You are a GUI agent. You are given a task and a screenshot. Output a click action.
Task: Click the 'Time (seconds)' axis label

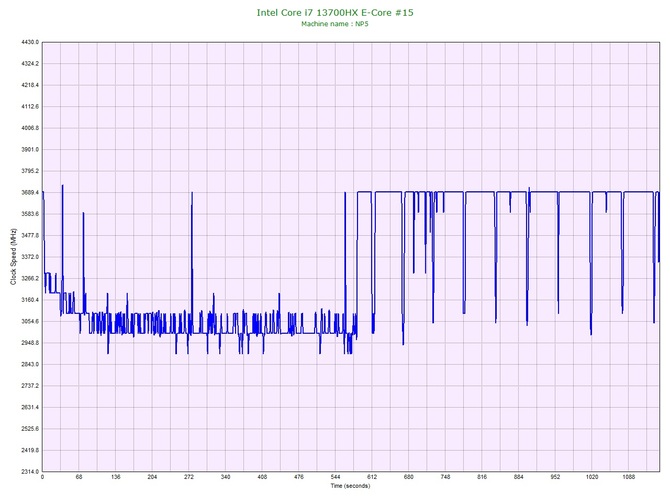click(x=350, y=486)
